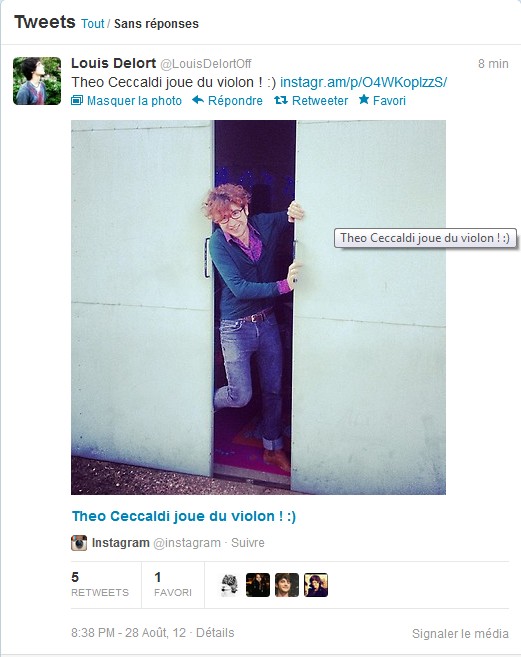
Task: Open the Détails link of the tweet
Action: click(215, 632)
